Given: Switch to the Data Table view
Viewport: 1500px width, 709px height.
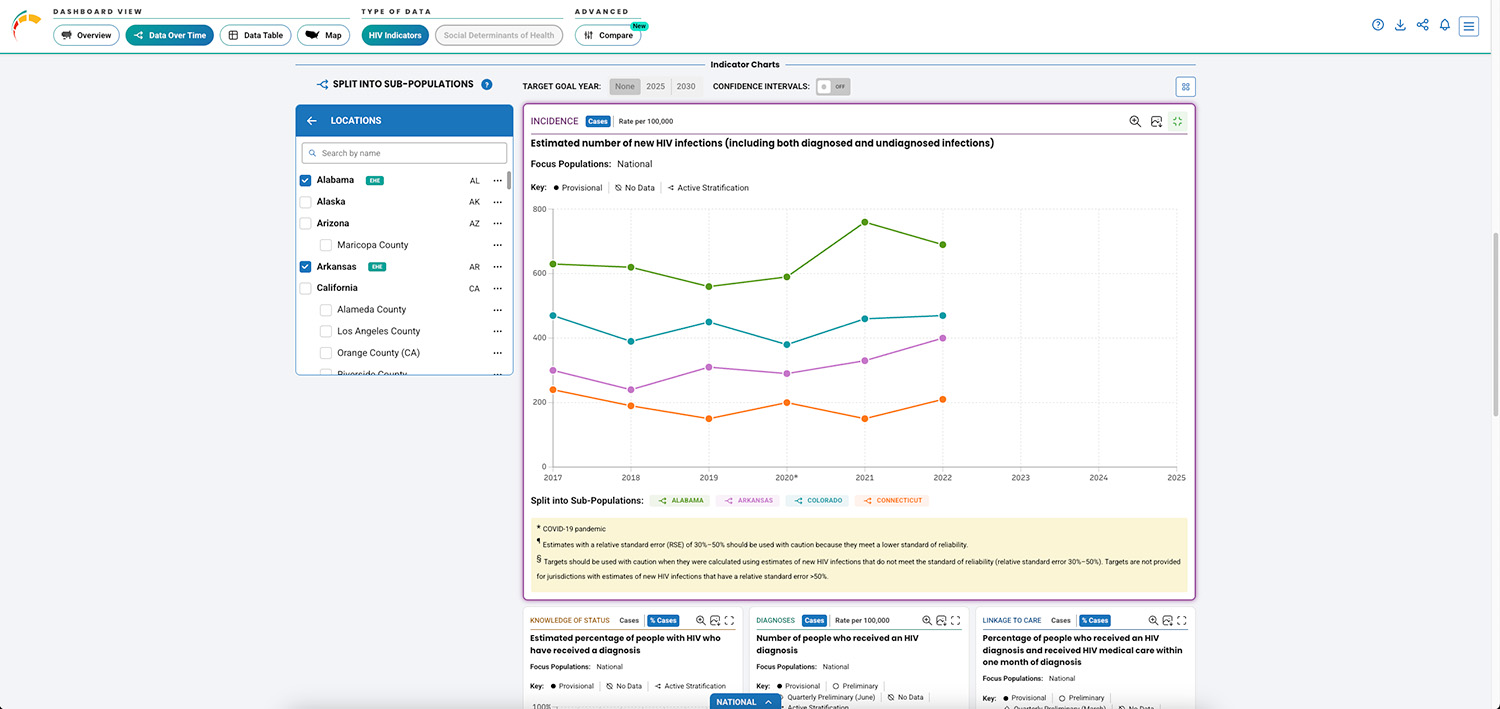Looking at the screenshot, I should pos(256,35).
